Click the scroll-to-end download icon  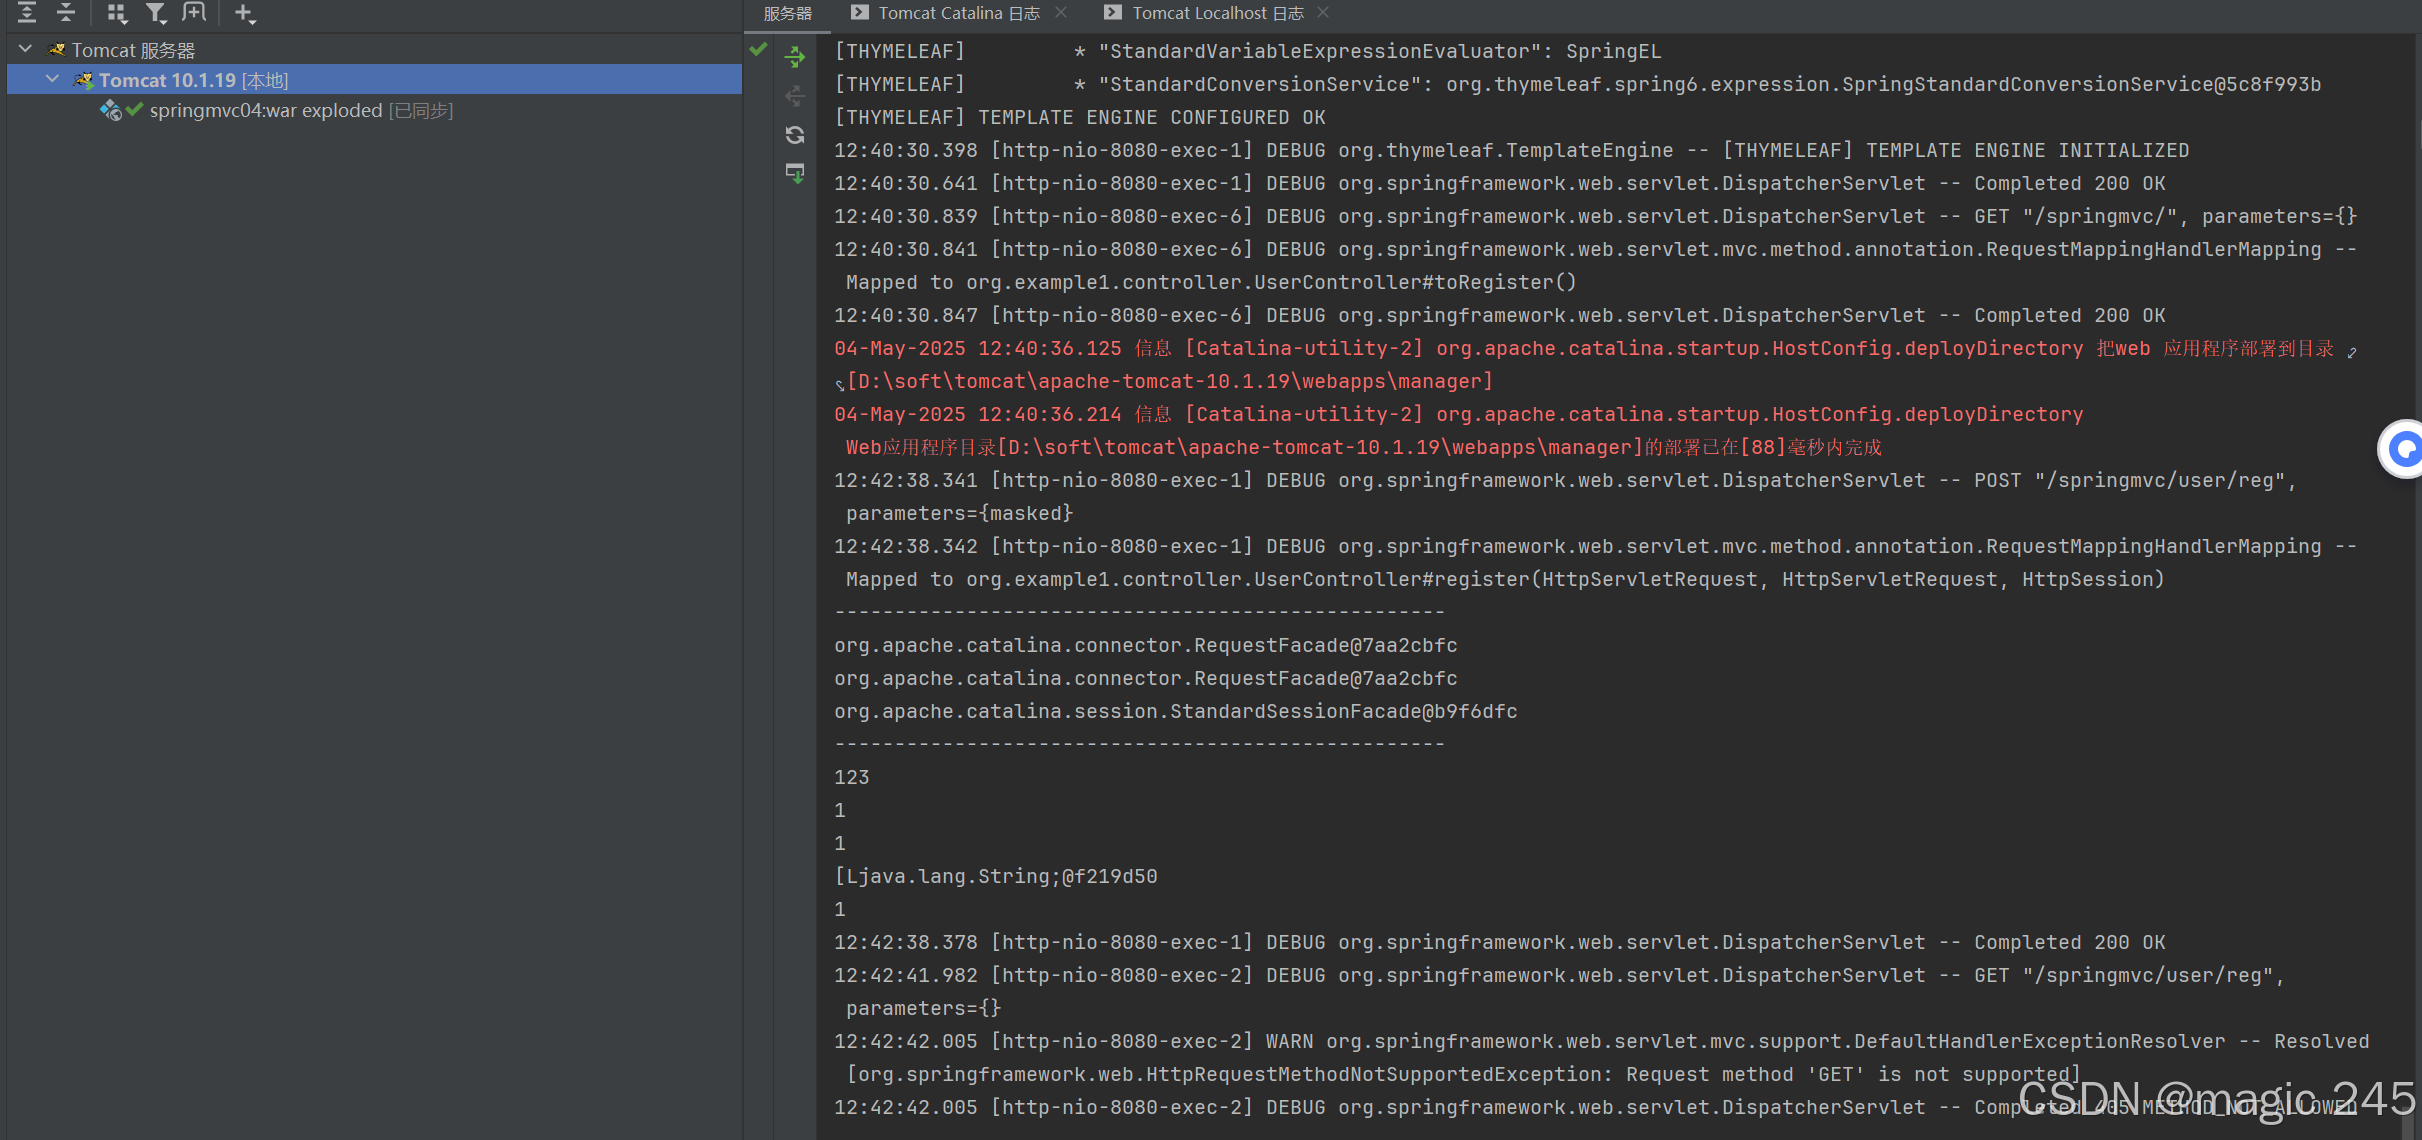[x=795, y=174]
